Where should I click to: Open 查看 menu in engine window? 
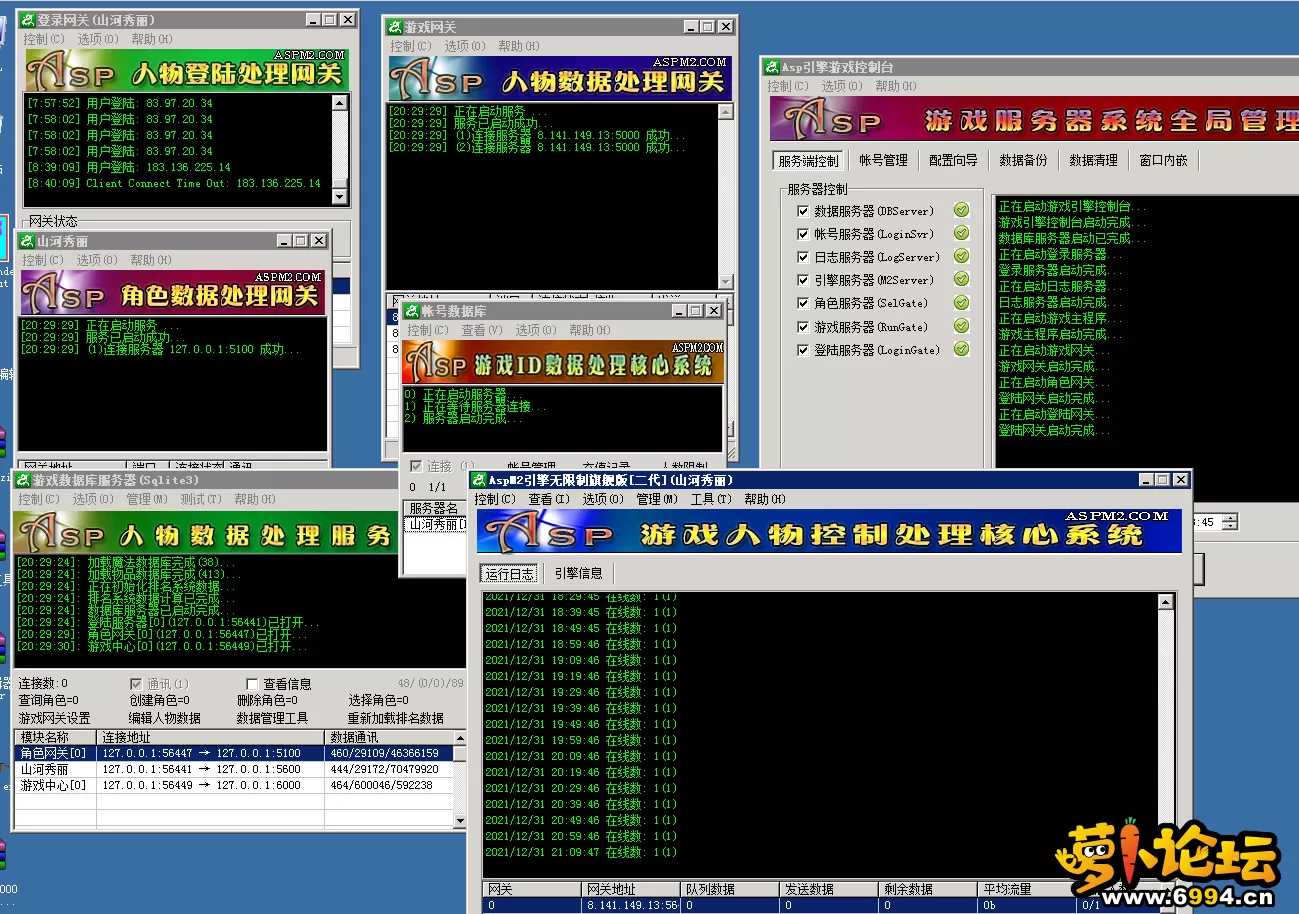click(x=548, y=499)
